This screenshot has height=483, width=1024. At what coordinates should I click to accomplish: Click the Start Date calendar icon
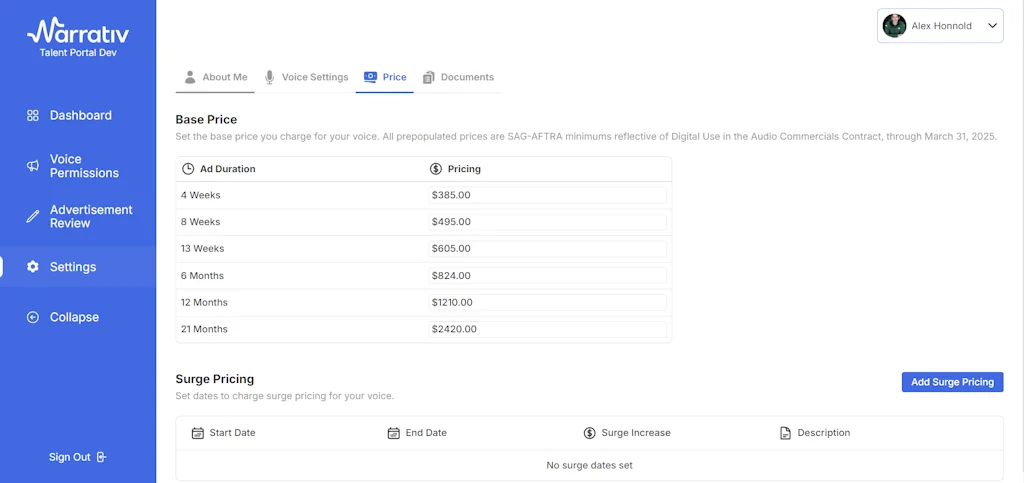(198, 433)
